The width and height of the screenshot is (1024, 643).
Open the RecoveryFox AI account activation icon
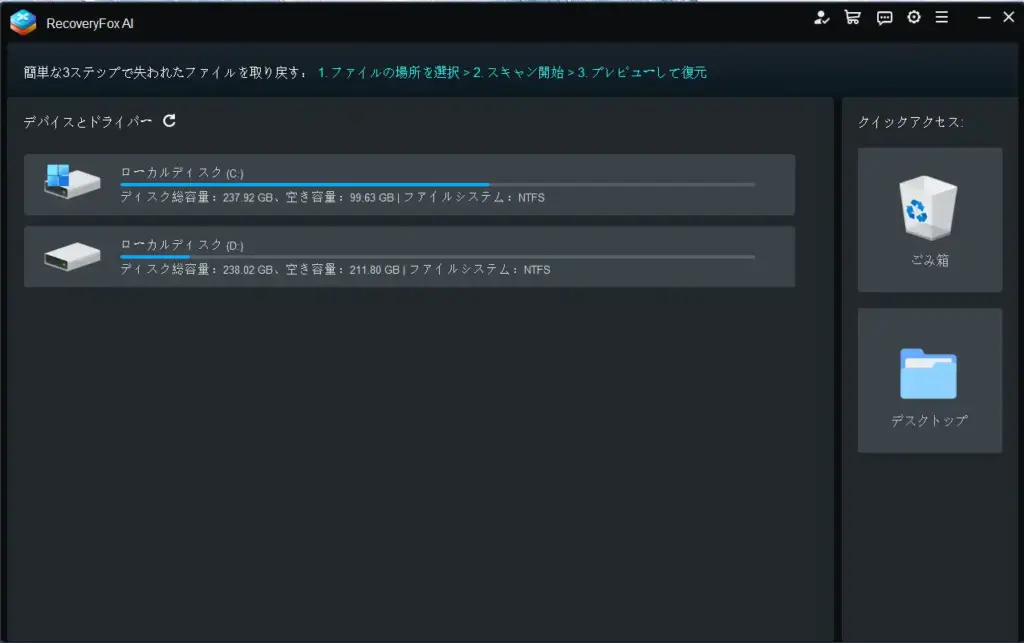(822, 17)
